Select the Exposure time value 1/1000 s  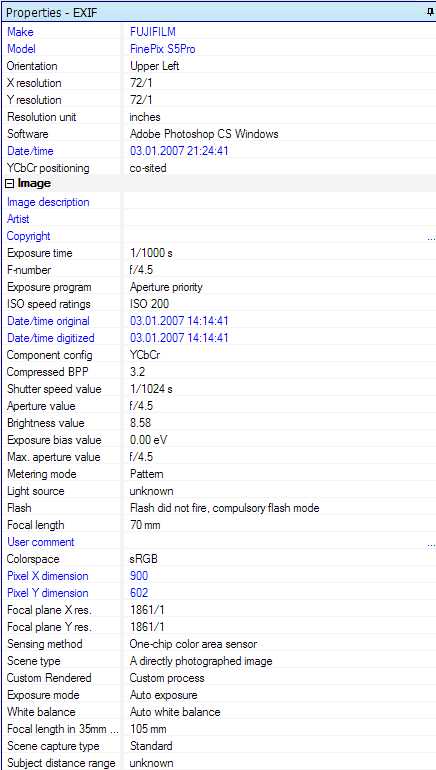[x=151, y=253]
